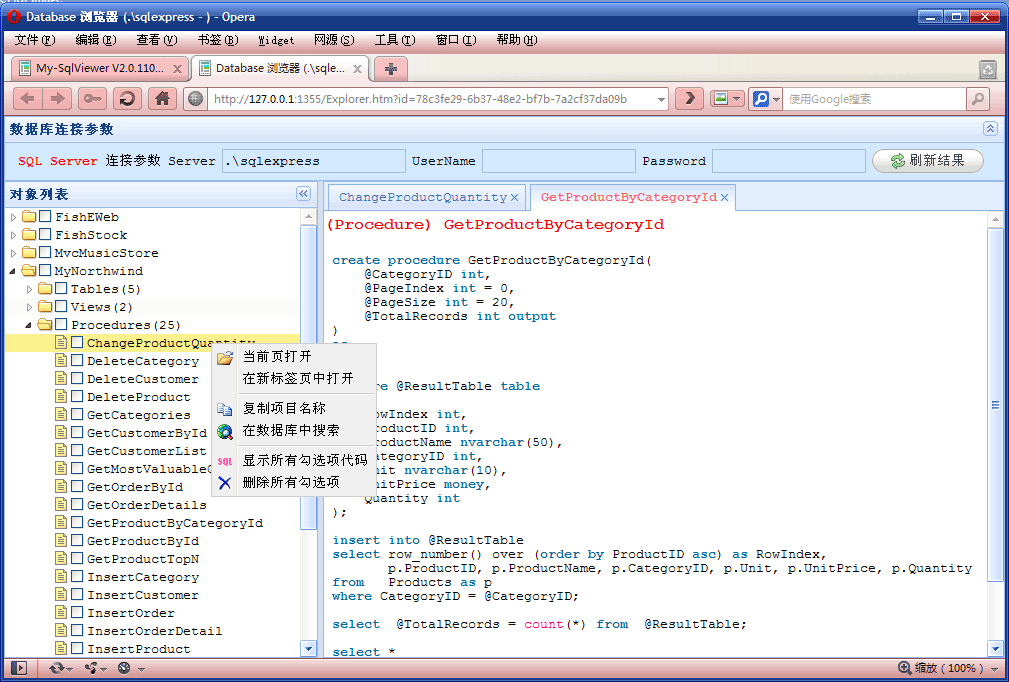This screenshot has width=1009, height=682.
Task: Choose 在新标签页中打开 from the context menu
Action: (294, 378)
